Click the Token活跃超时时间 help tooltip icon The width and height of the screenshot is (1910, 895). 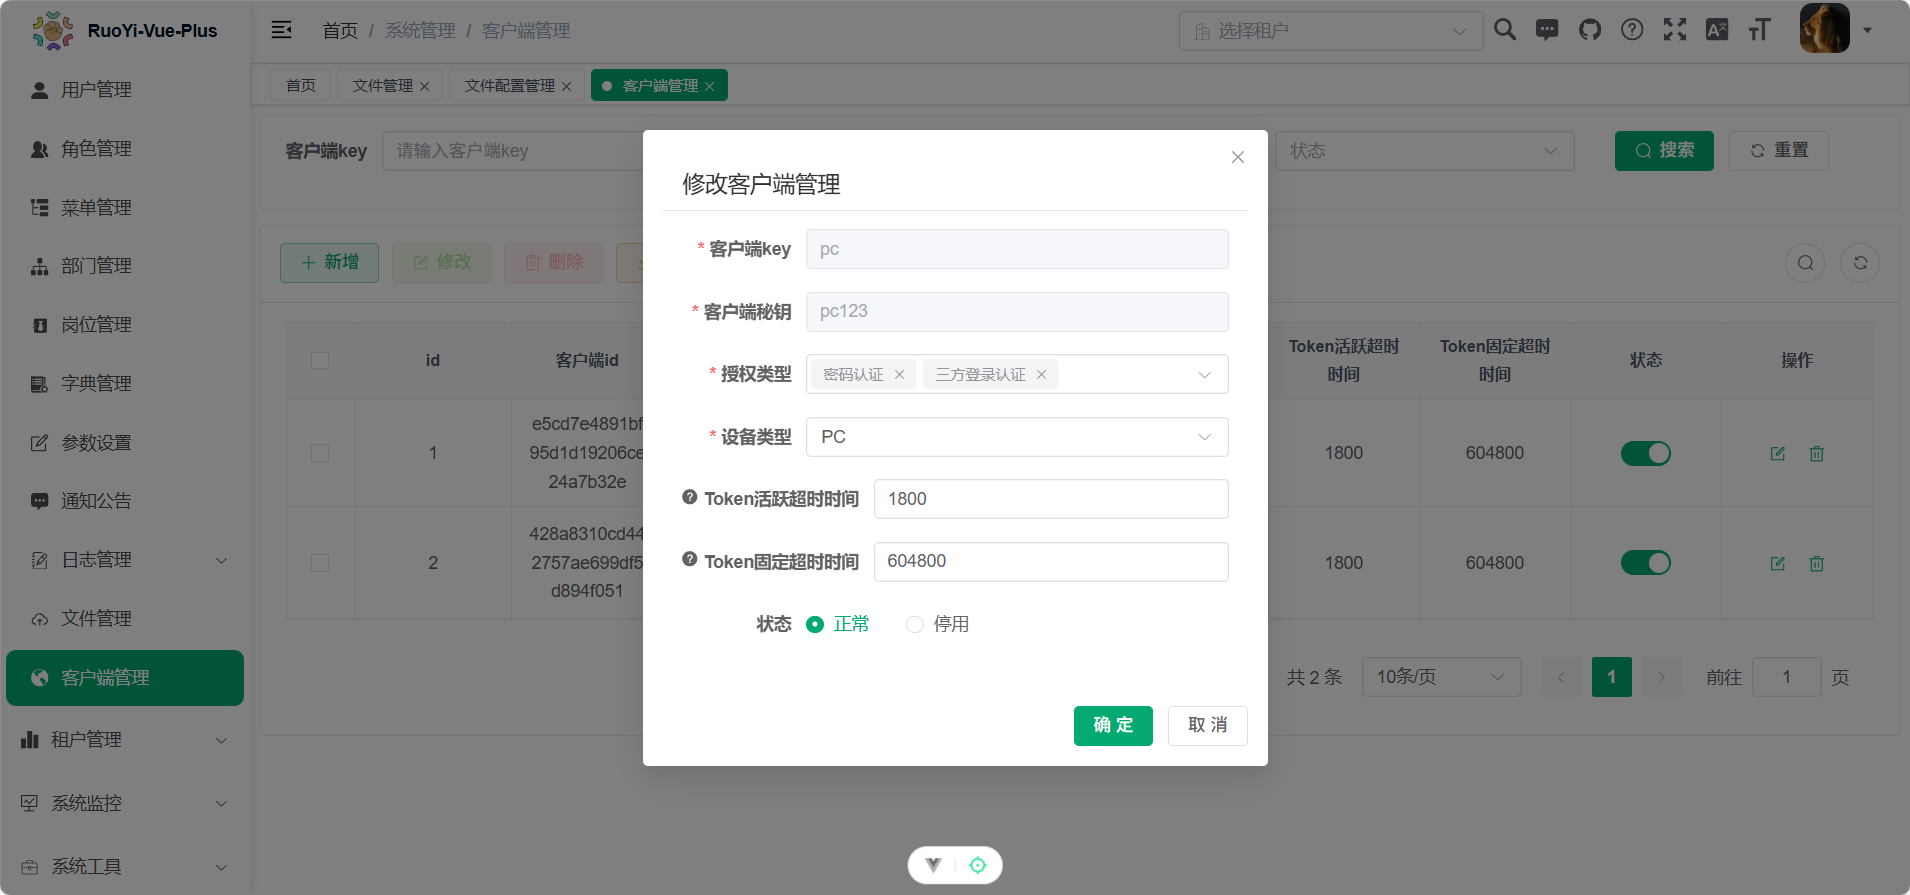point(689,497)
